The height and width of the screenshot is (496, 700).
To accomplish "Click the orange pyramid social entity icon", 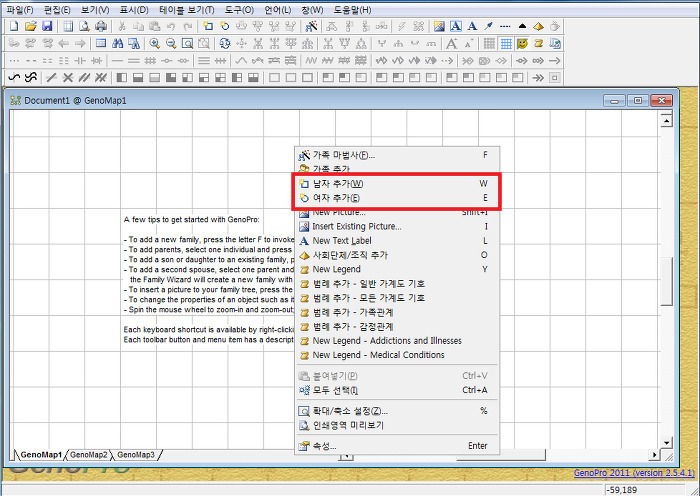I will point(538,26).
